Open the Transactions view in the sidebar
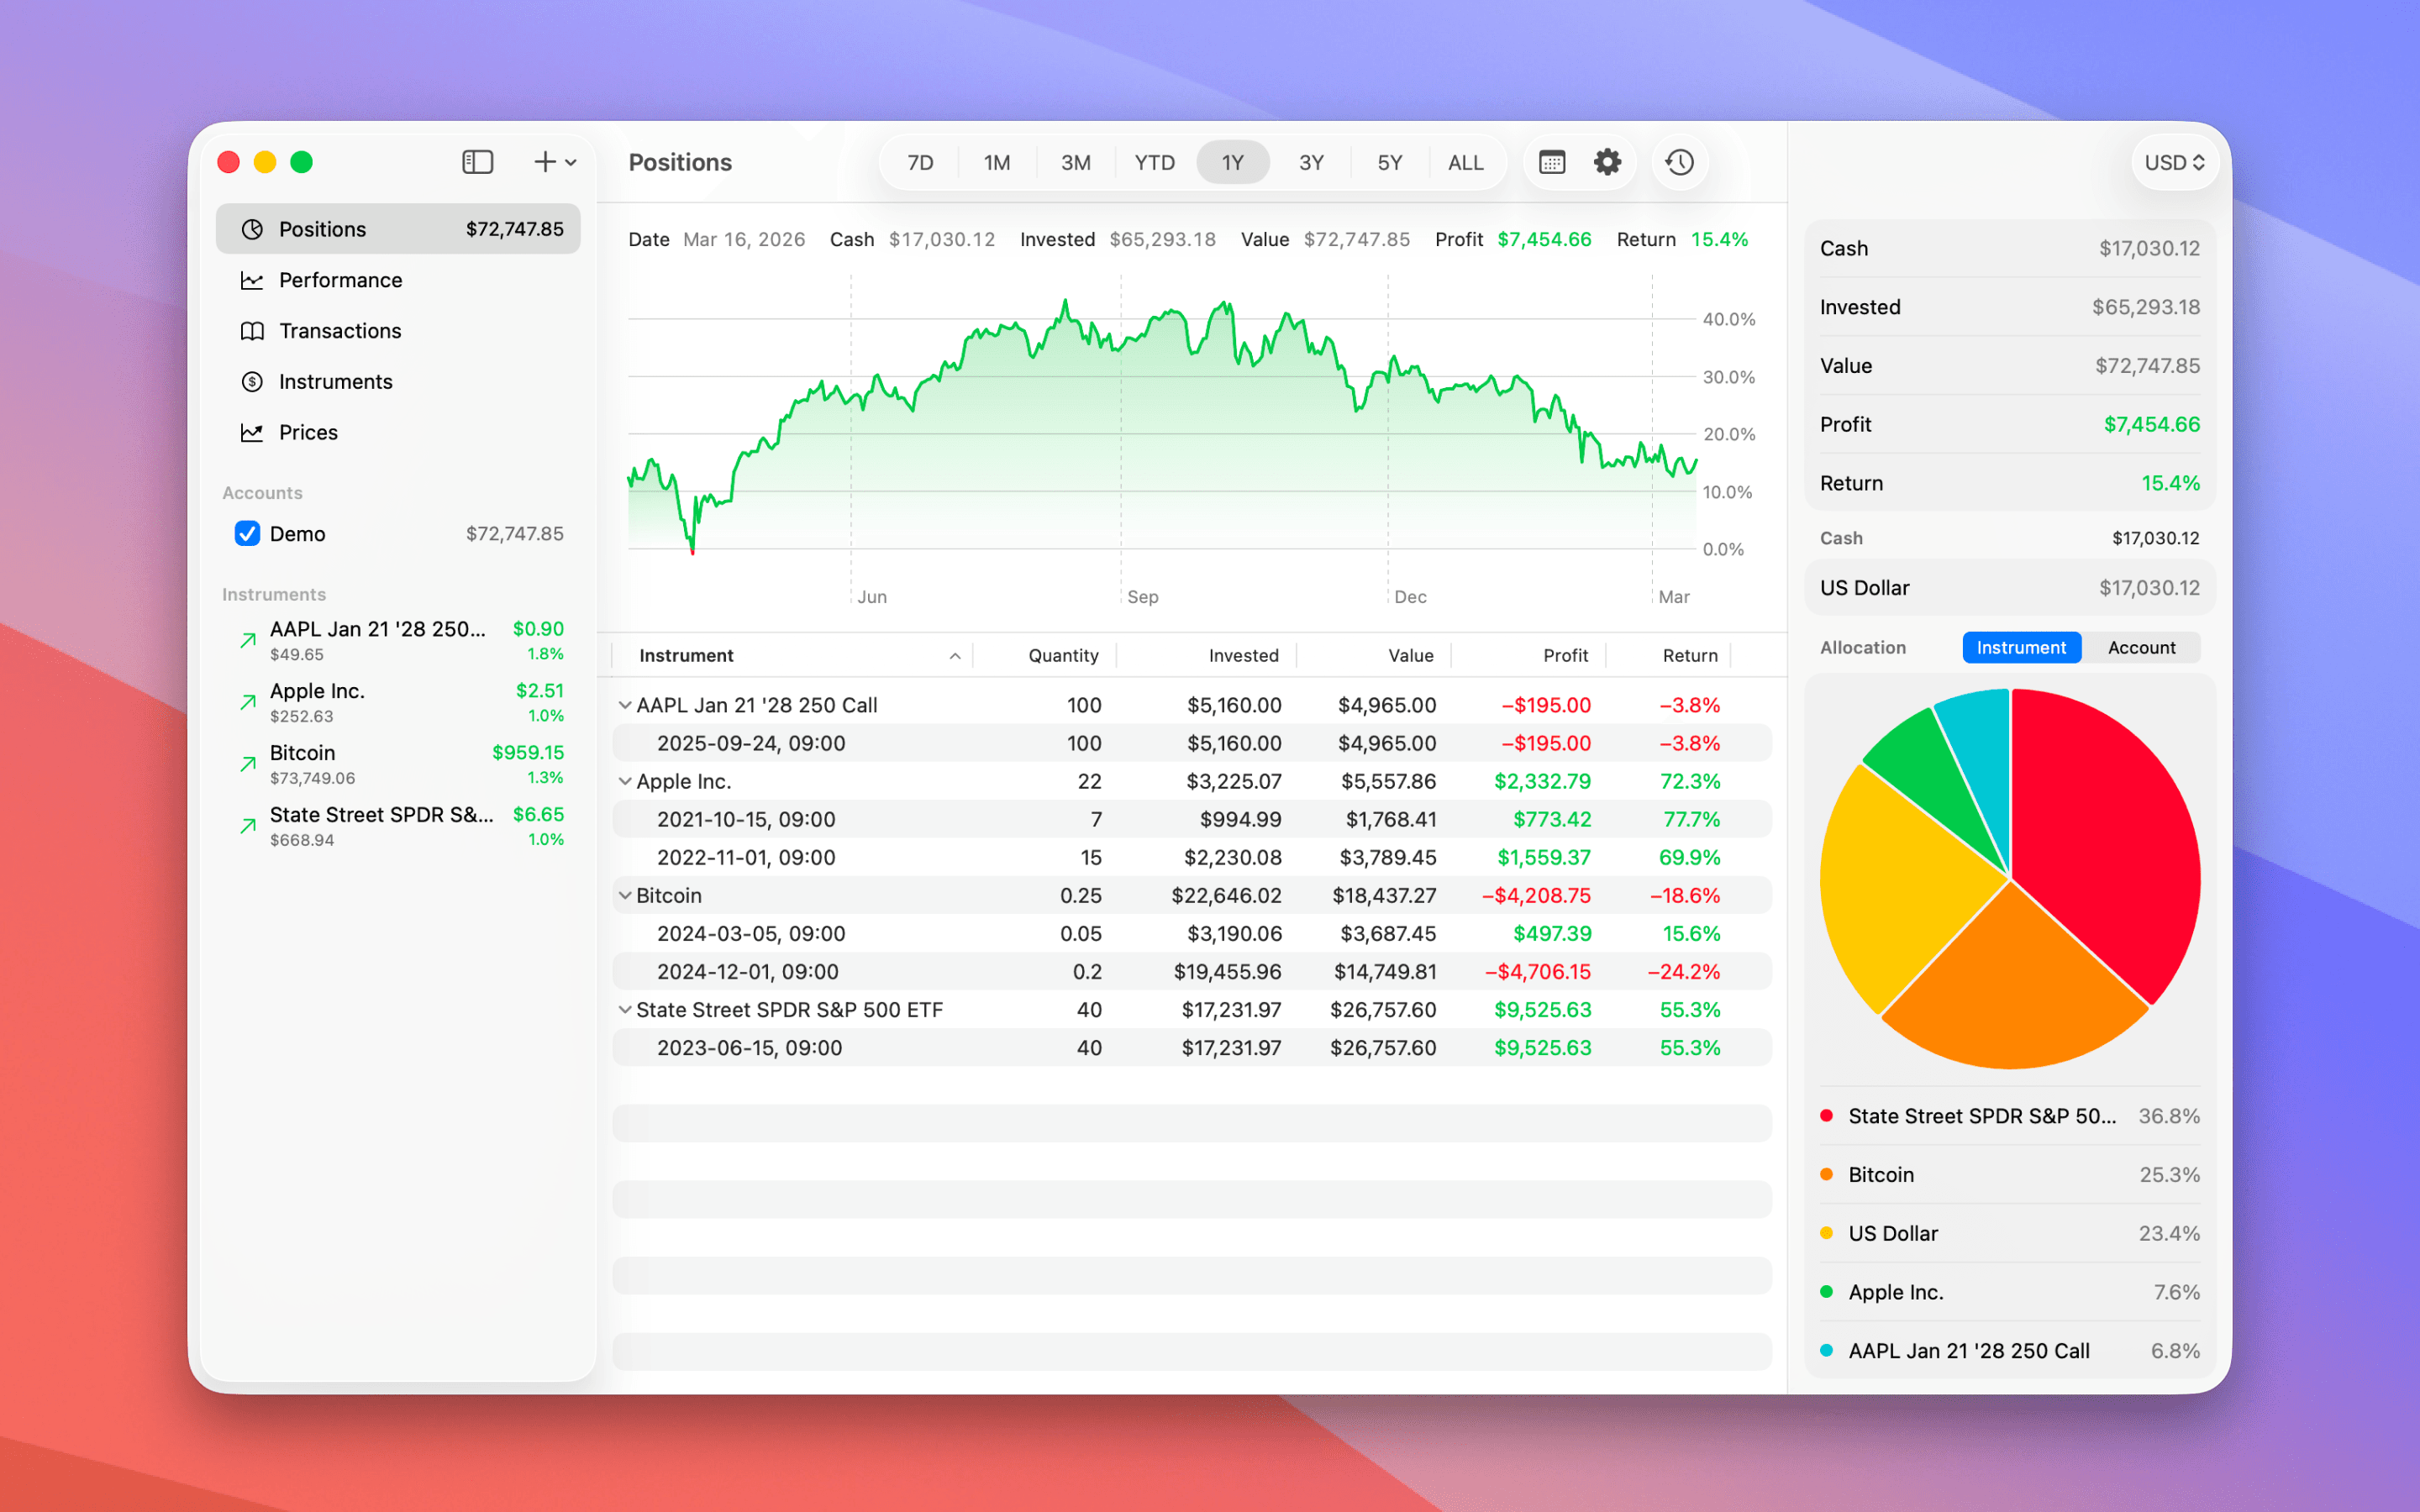Image resolution: width=2420 pixels, height=1512 pixels. coord(340,330)
